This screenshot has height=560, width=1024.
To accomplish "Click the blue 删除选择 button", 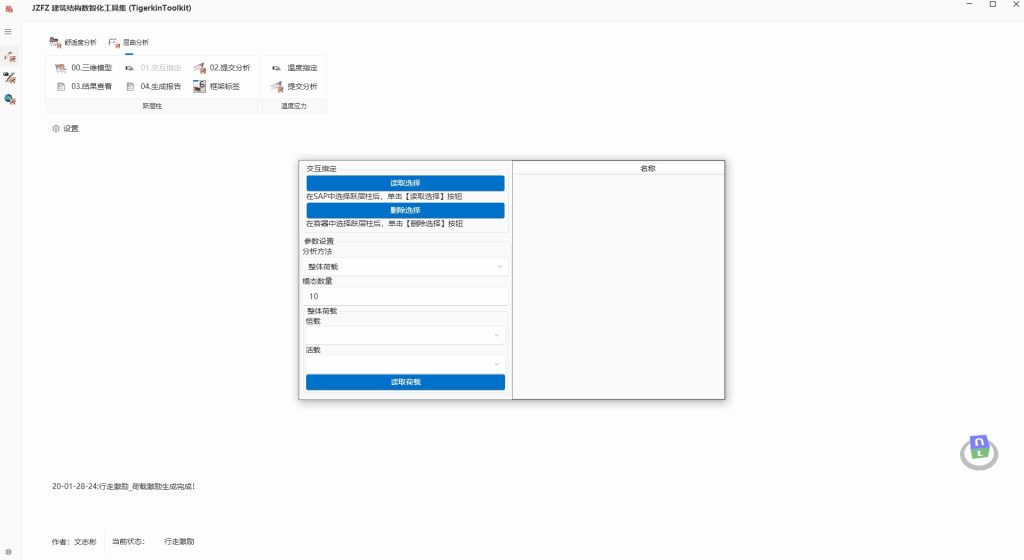I will click(x=405, y=210).
